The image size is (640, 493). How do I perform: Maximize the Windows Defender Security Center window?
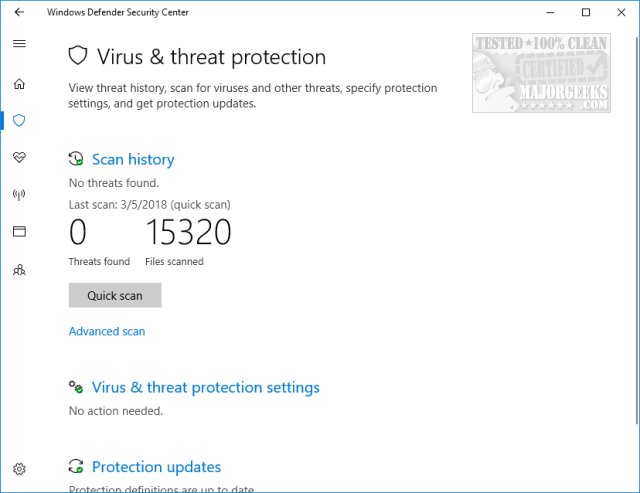[585, 13]
